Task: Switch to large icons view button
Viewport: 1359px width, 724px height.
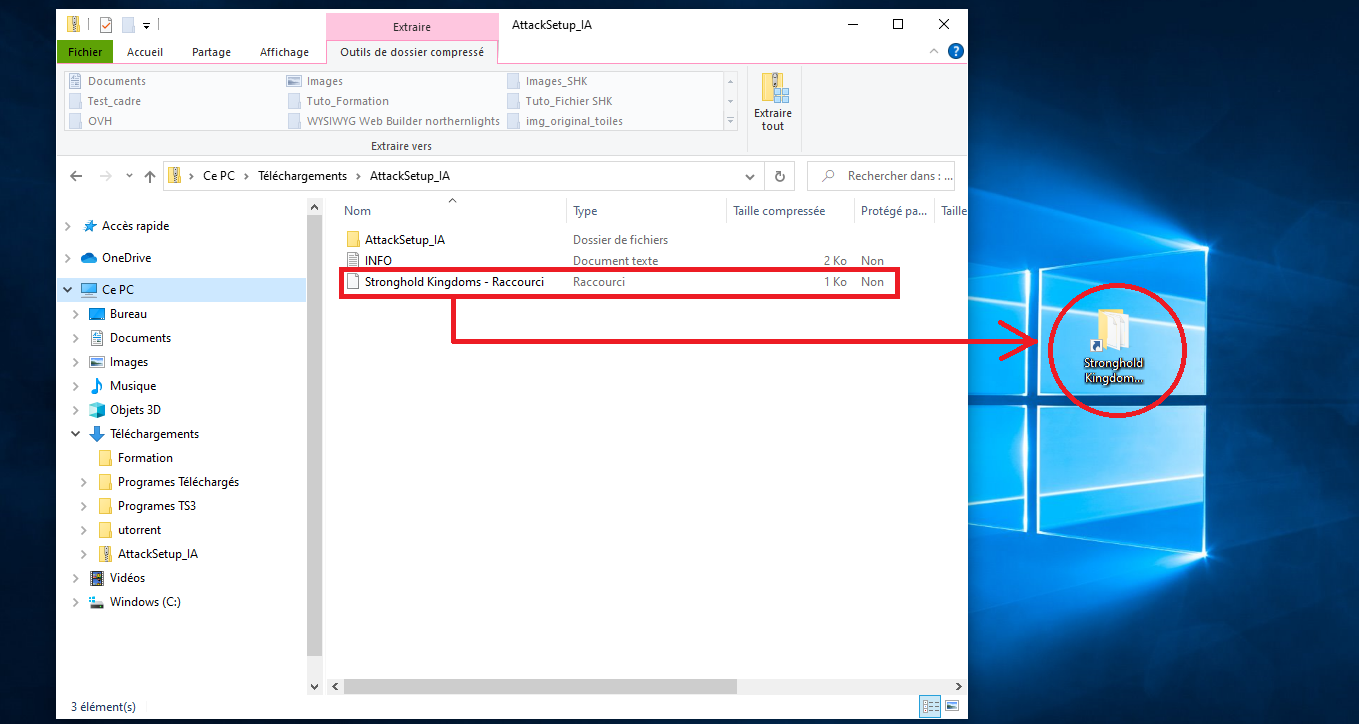Action: click(952, 706)
